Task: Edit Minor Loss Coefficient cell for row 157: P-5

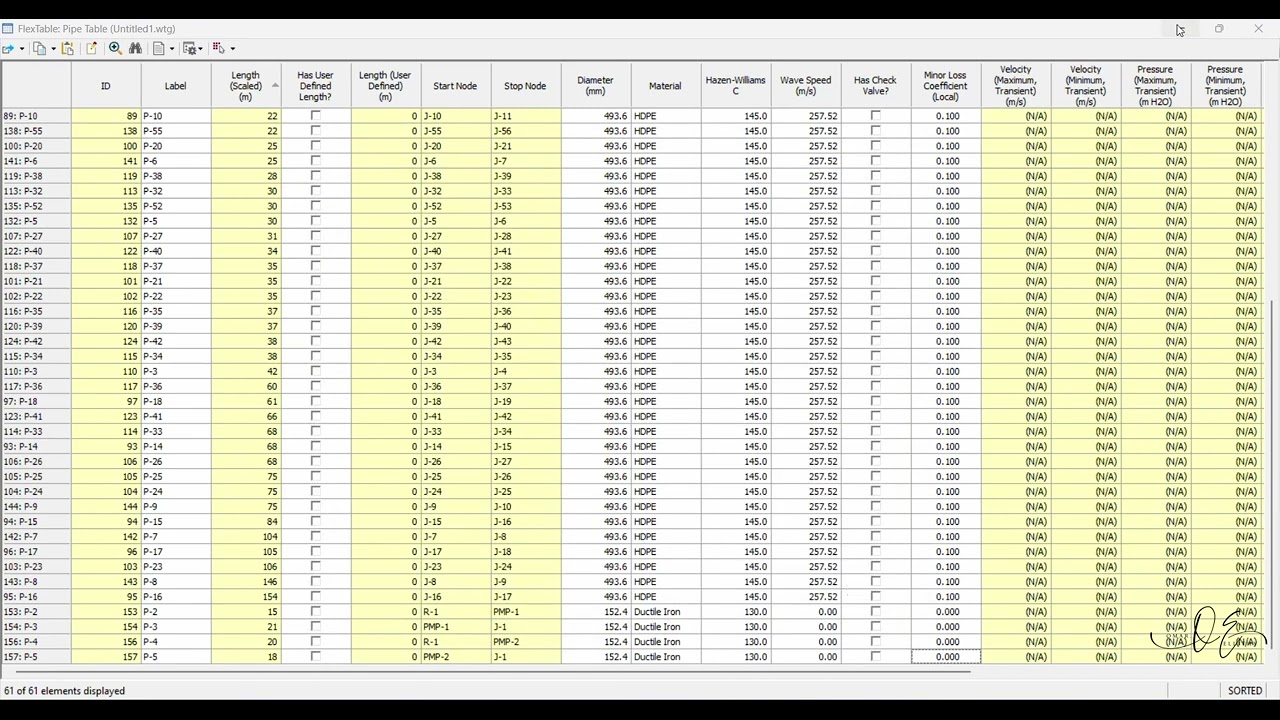Action: (x=946, y=657)
